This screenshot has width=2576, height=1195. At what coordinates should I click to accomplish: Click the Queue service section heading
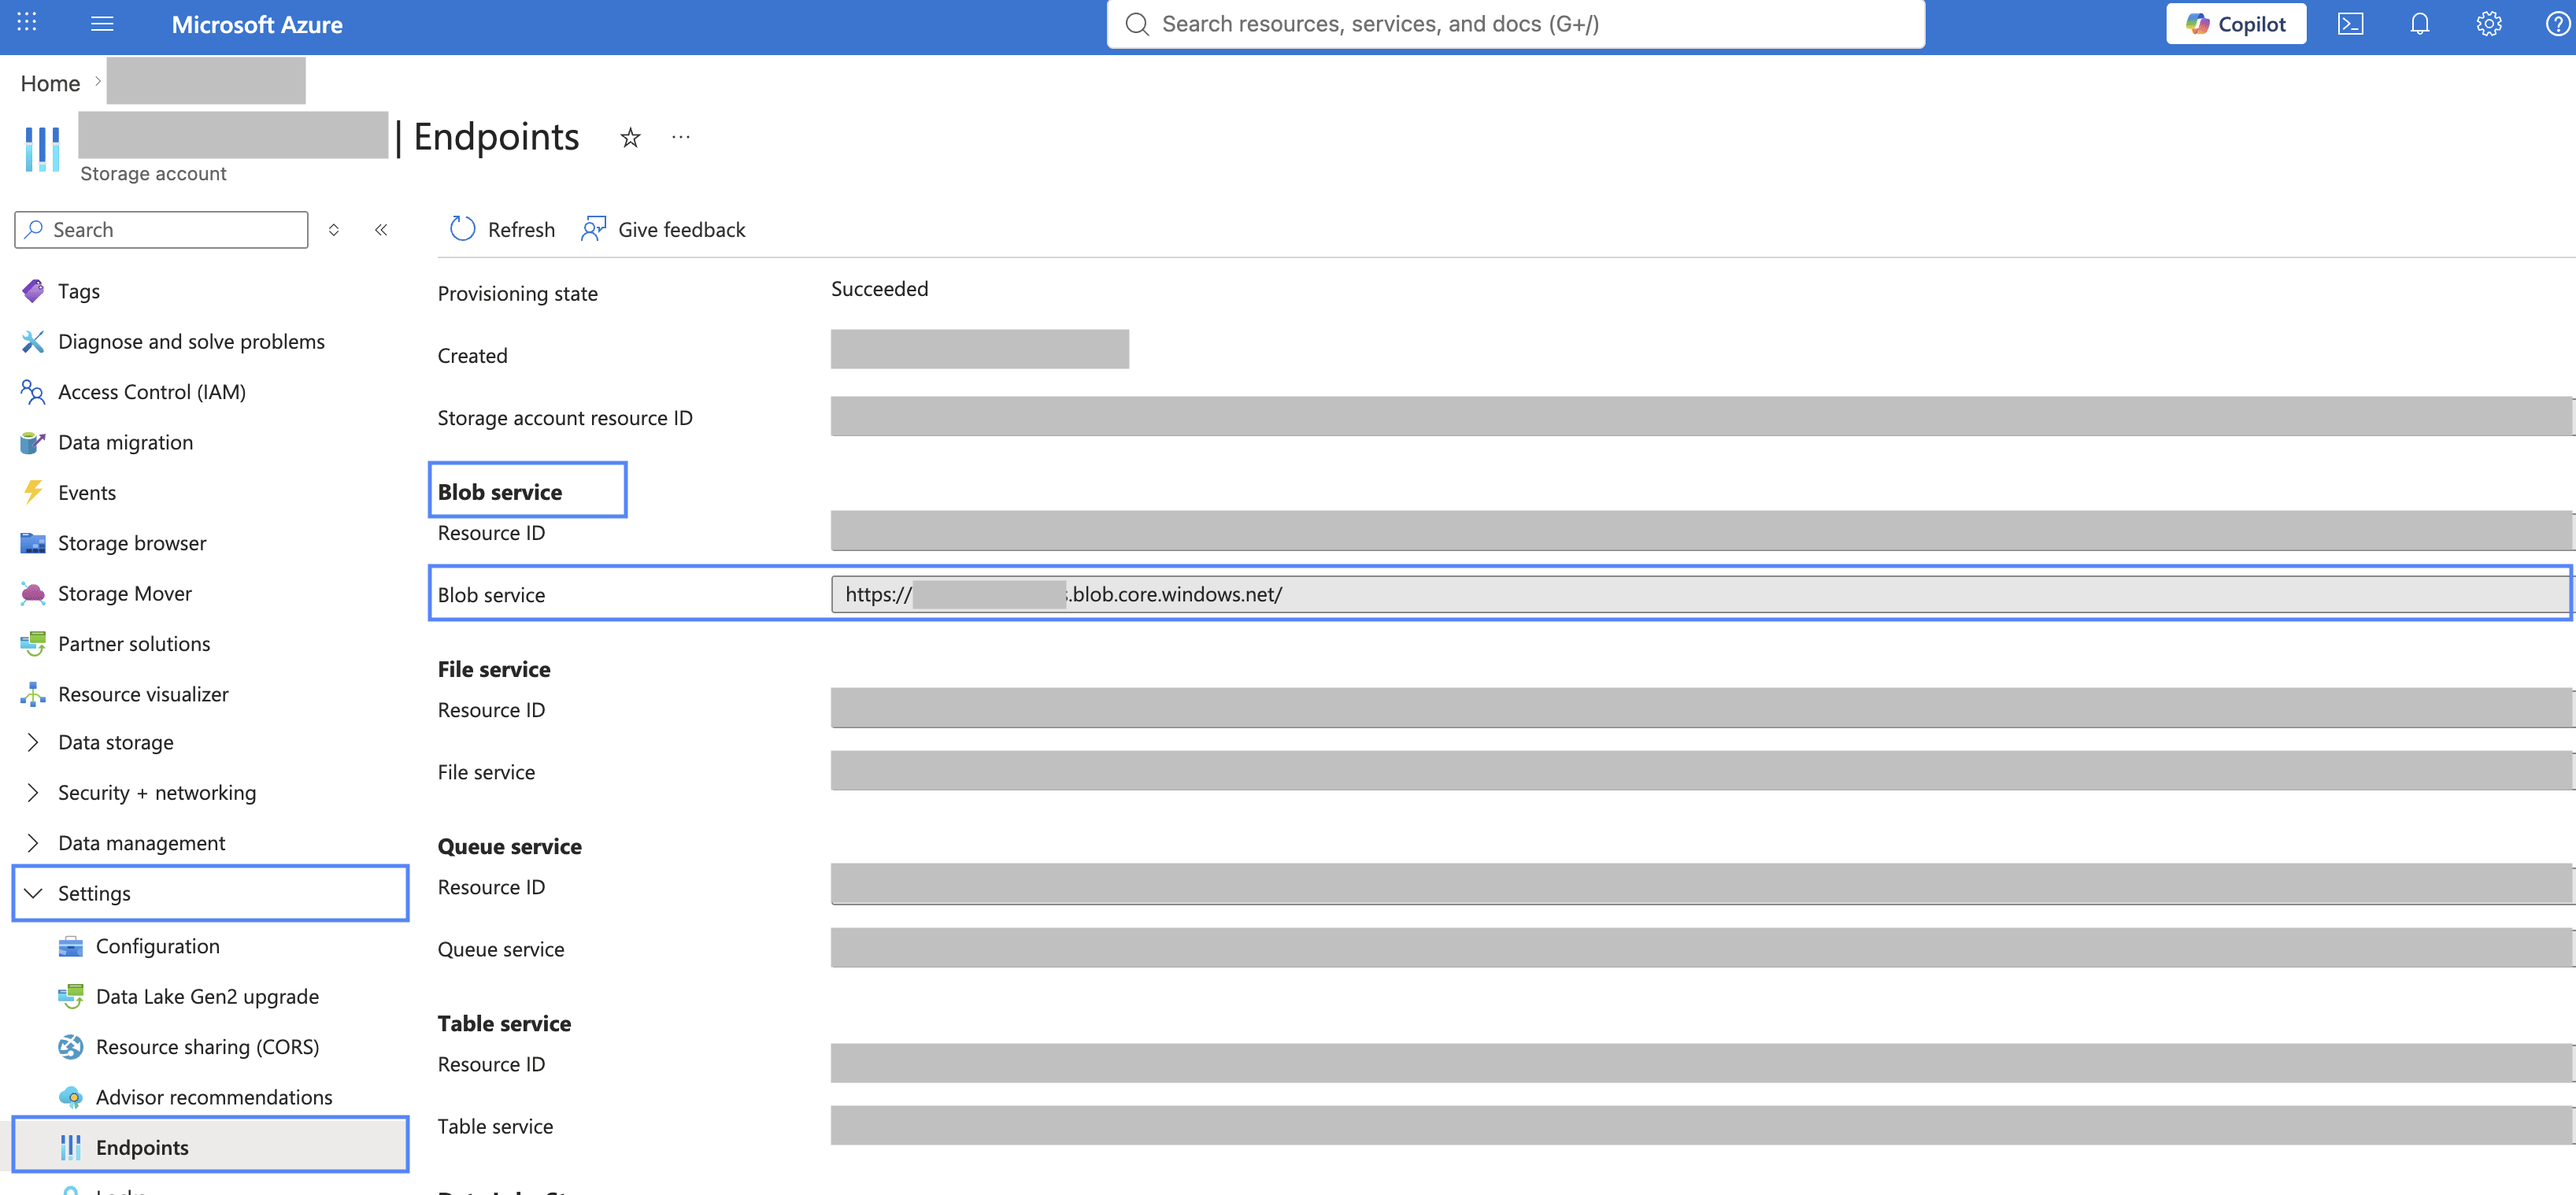tap(509, 846)
